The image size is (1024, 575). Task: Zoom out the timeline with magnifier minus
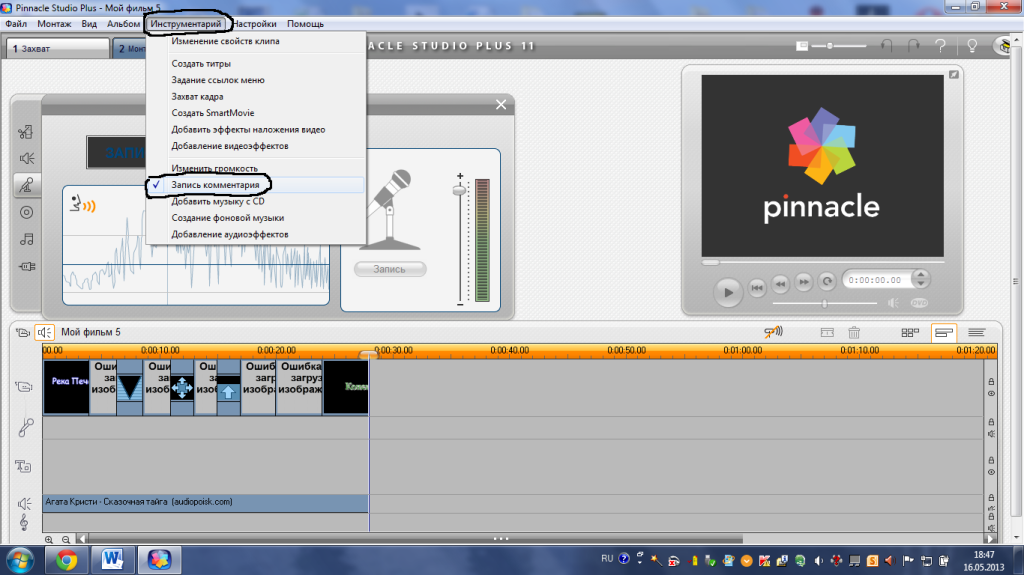66,540
